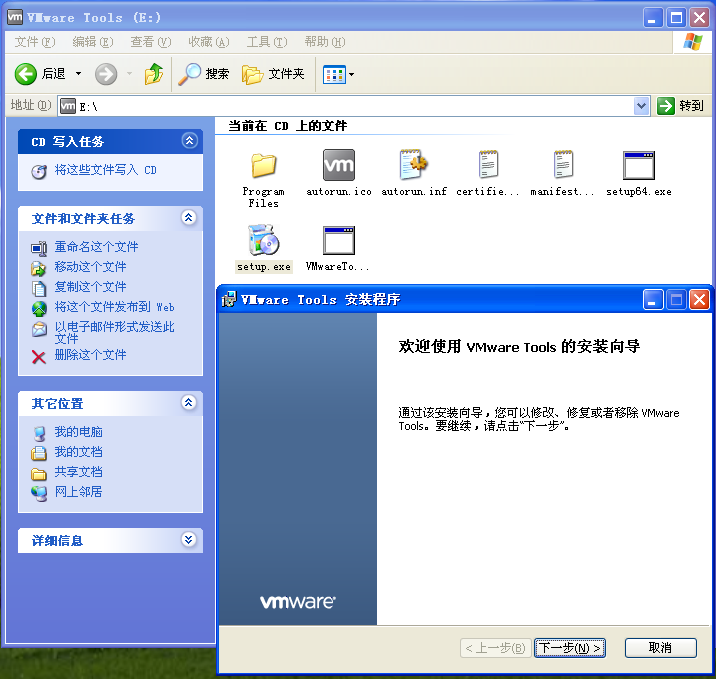The height and width of the screenshot is (679, 716).
Task: Select the autorun.inf file icon
Action: click(x=413, y=164)
